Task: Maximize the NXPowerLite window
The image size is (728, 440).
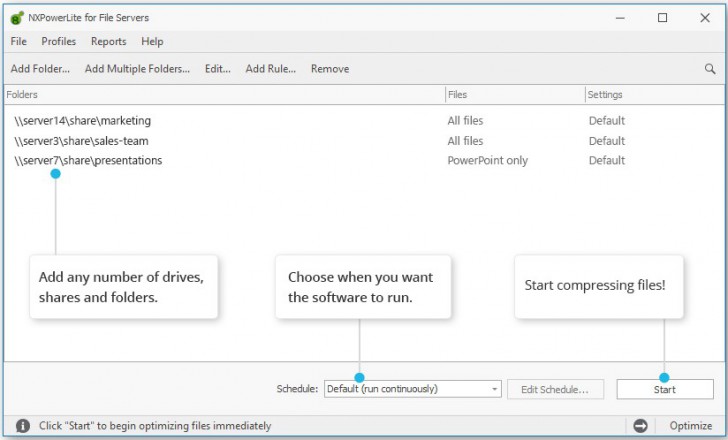Action: [663, 18]
